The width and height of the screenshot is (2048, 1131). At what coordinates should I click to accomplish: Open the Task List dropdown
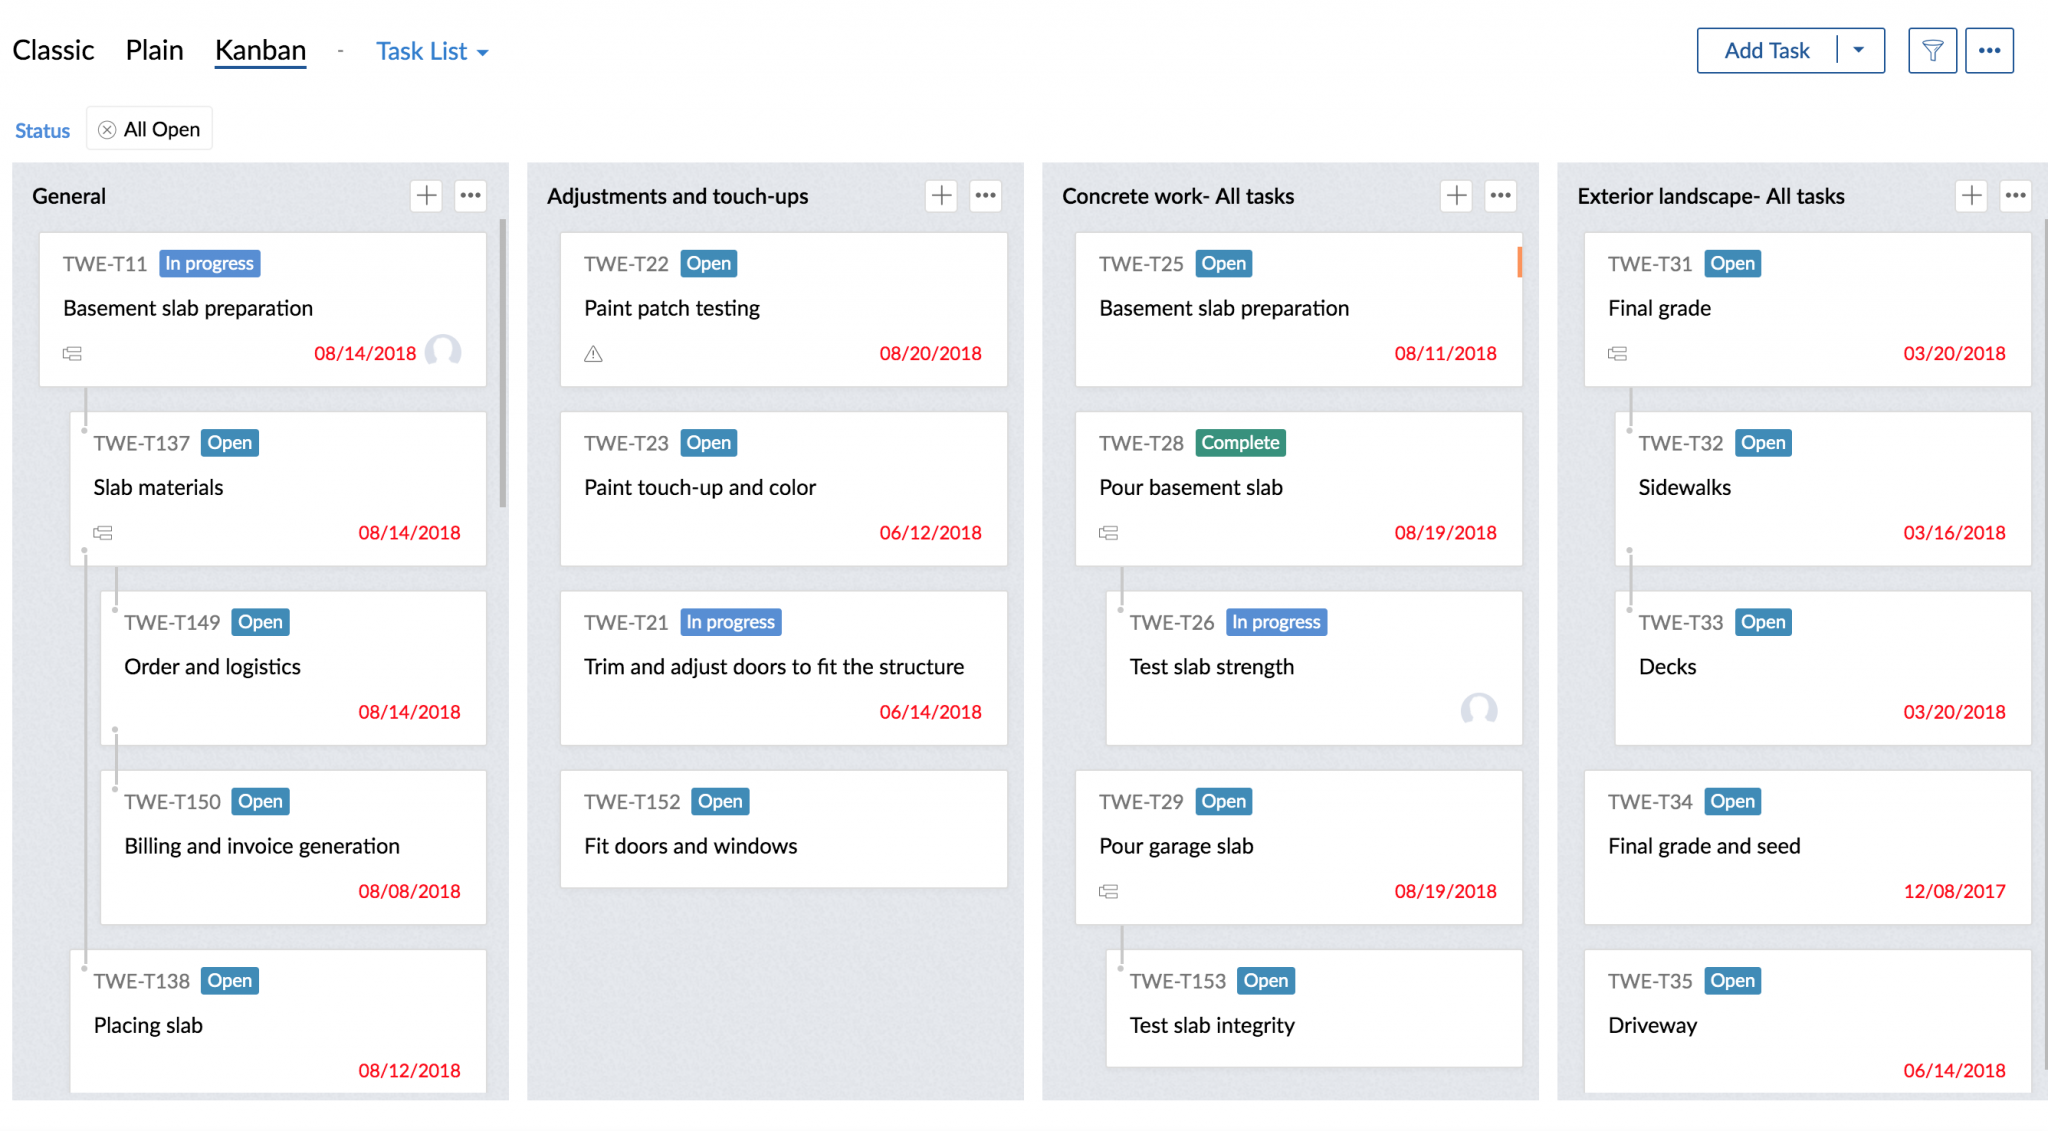[x=432, y=51]
